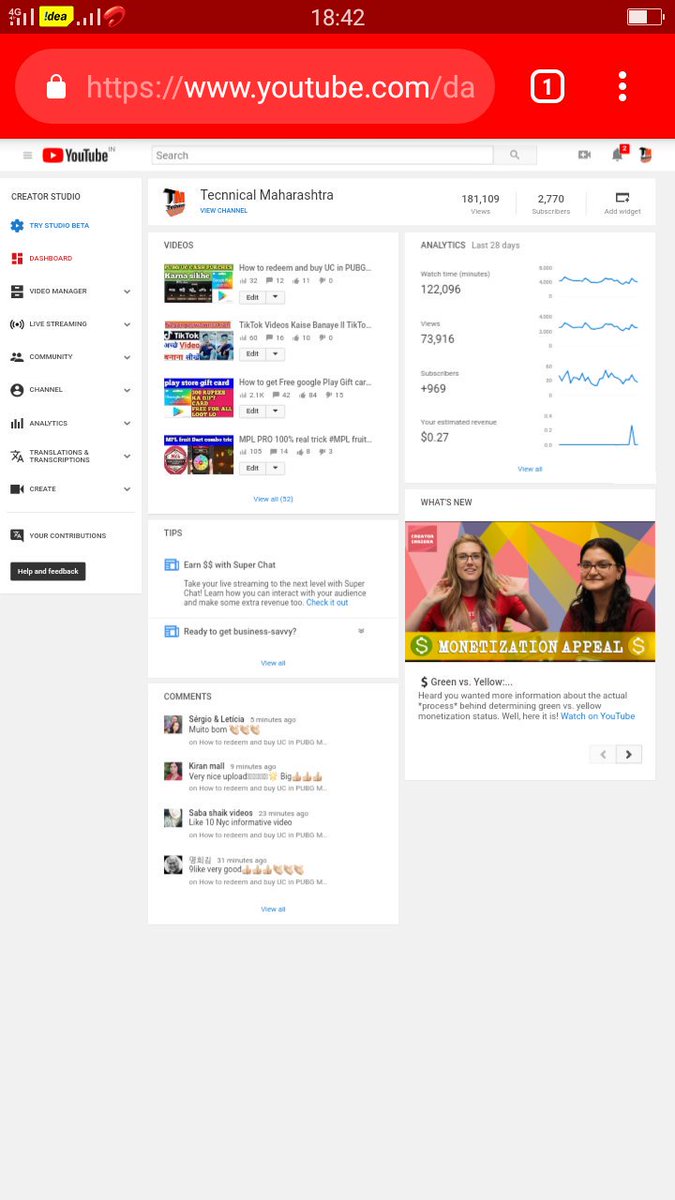Open the browser tab switcher showing 1

coord(547,87)
